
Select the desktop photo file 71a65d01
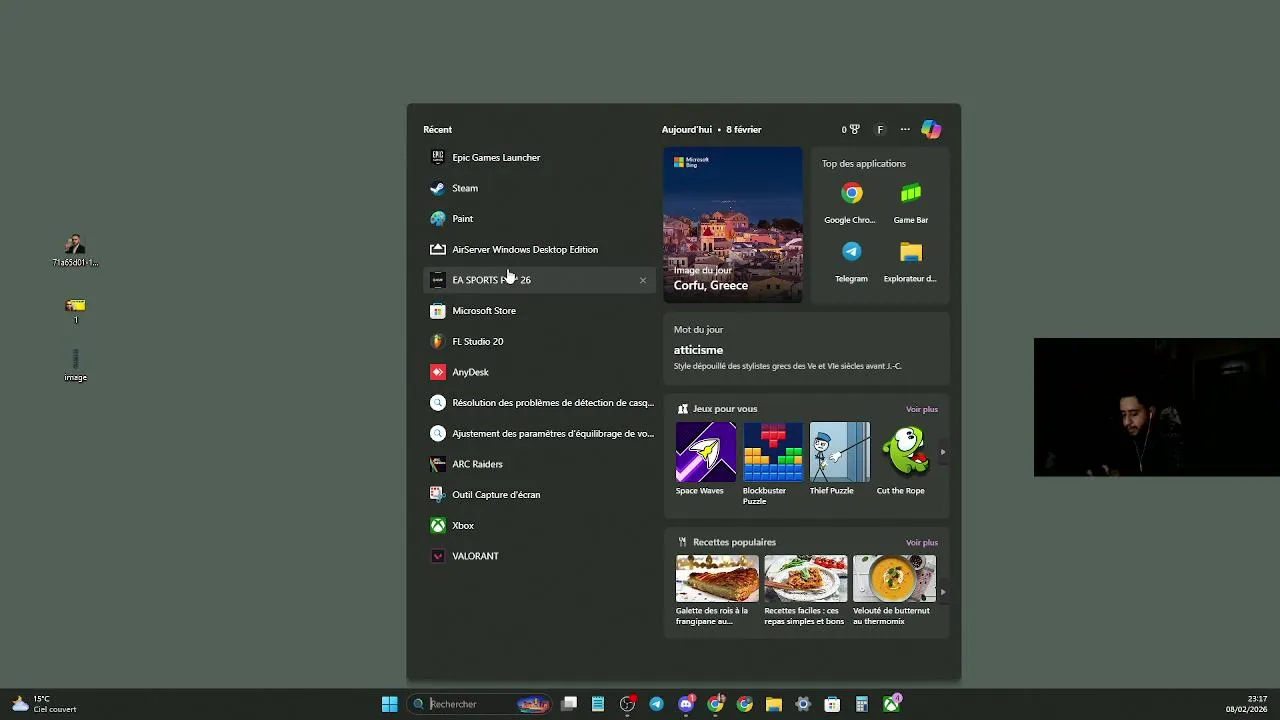tap(76, 250)
